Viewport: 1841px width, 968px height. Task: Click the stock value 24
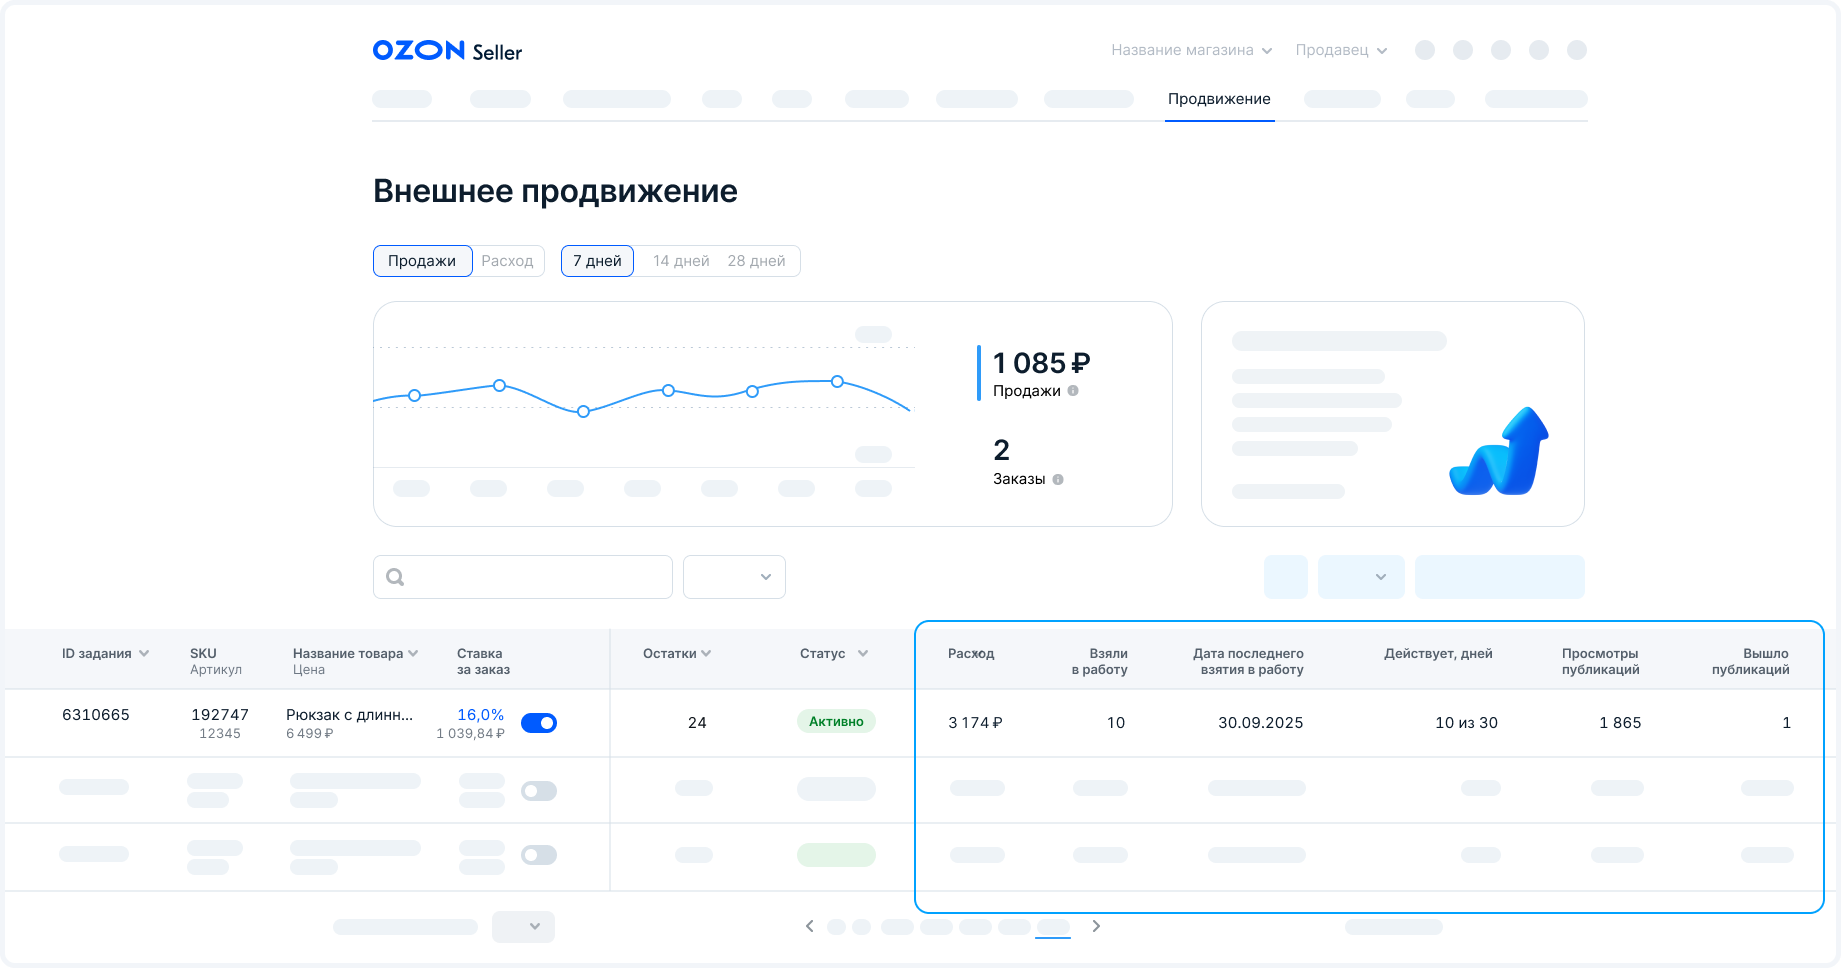tap(697, 723)
